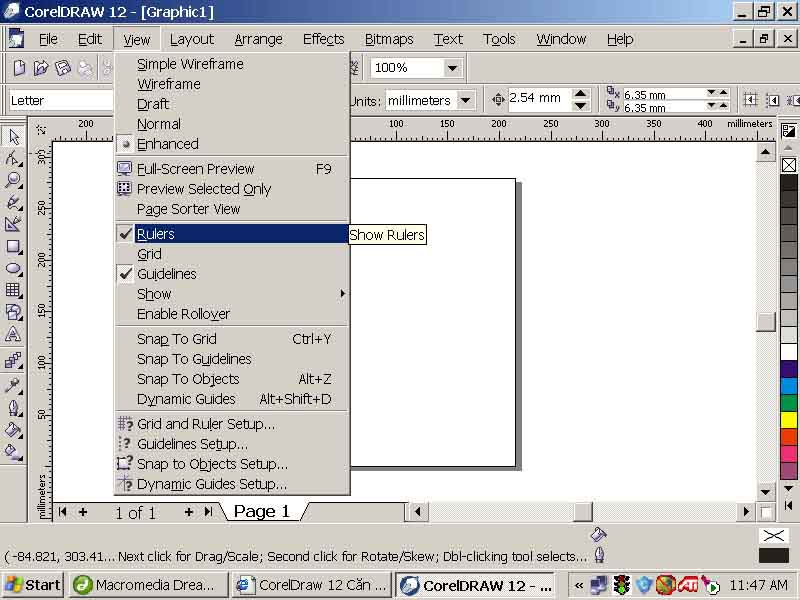
Task: Open the Letter paper size box
Action: [61, 101]
